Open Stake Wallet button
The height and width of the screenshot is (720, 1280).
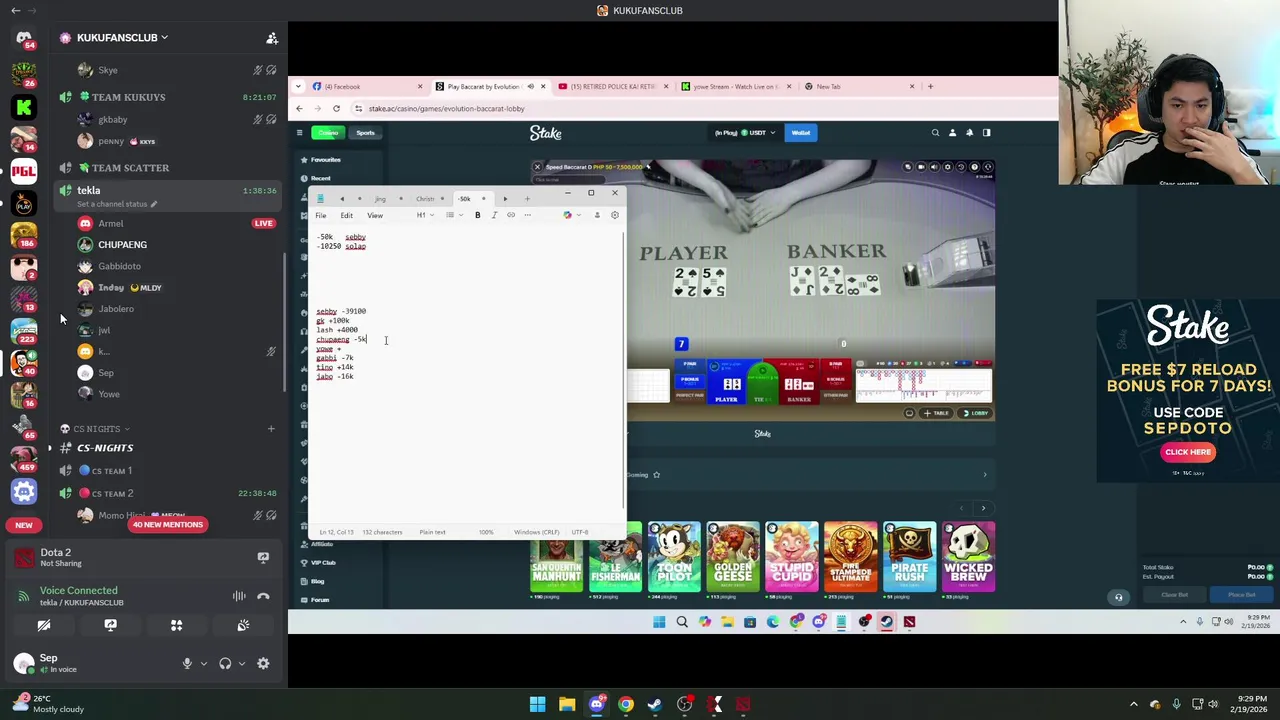coord(801,132)
